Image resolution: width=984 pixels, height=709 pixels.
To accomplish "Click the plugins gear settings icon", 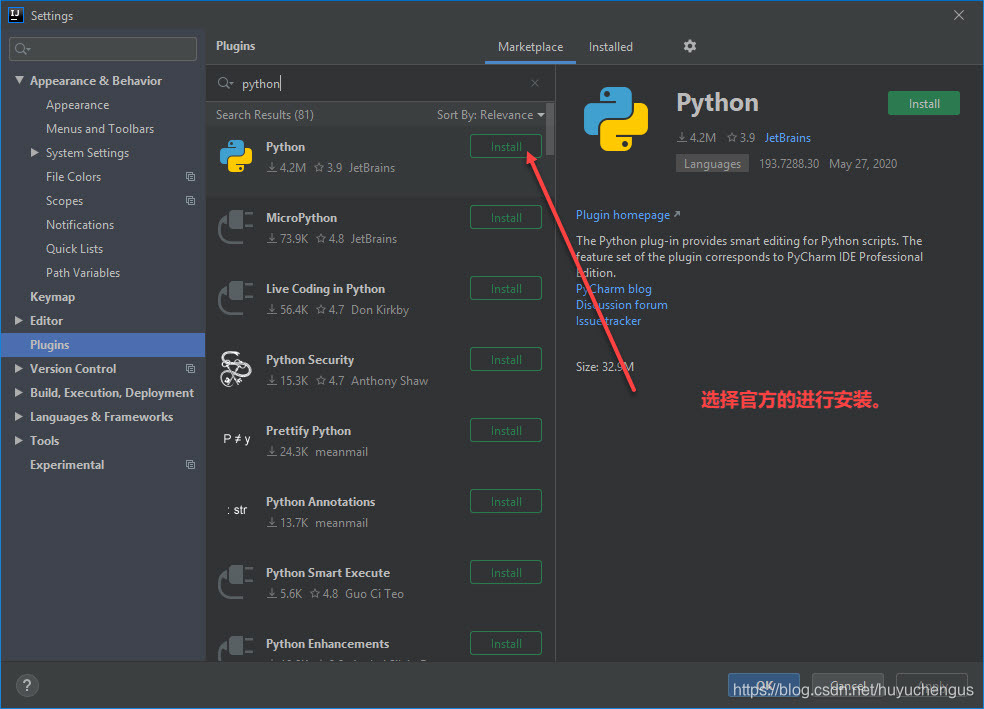I will point(690,46).
